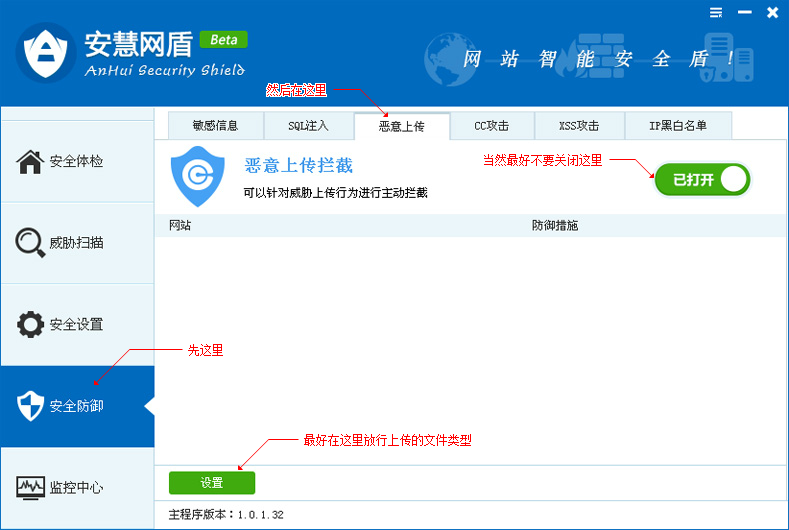The width and height of the screenshot is (789, 530).
Task: Minimize the 安慧网盾 window
Action: coord(745,13)
